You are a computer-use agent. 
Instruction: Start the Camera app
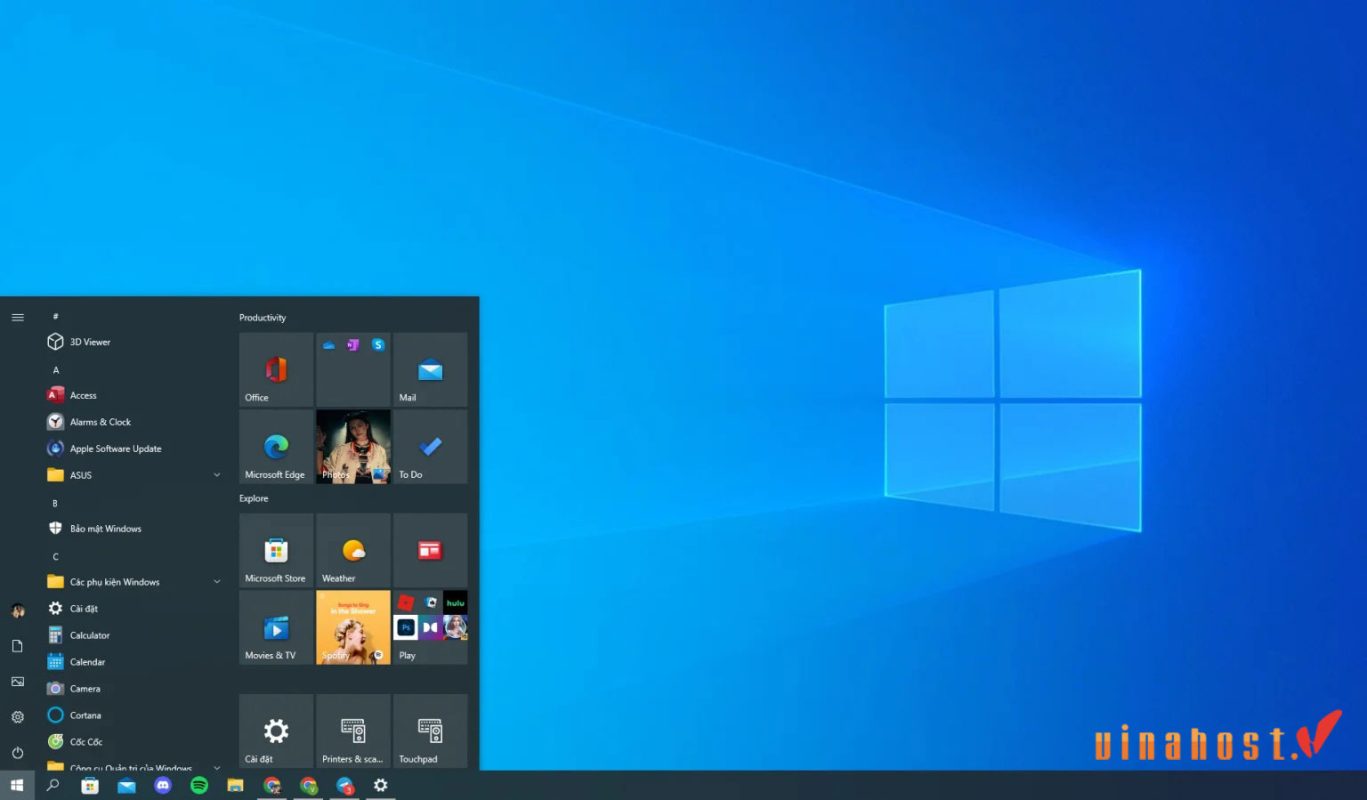(x=84, y=688)
